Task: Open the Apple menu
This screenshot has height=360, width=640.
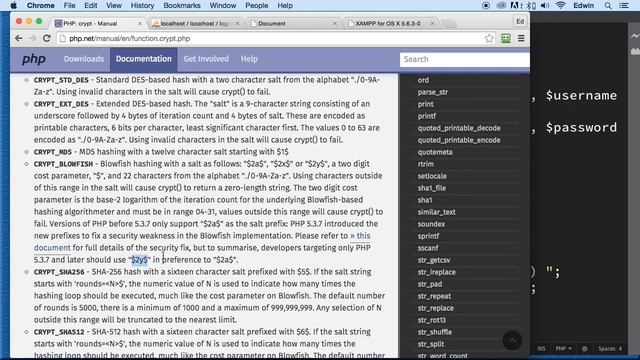Action: [13, 6]
